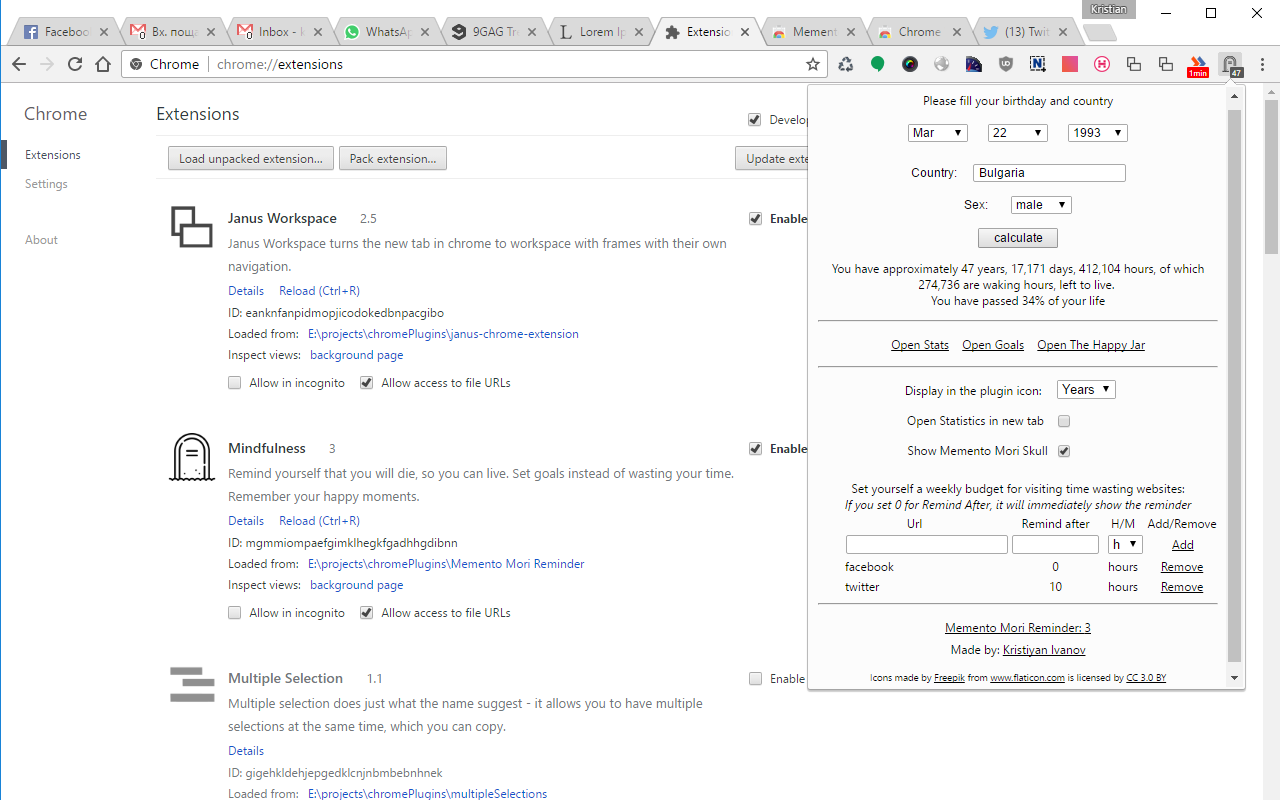This screenshot has width=1280, height=800.
Task: Click the Memento Mori tombstone toolbar icon
Action: (x=1229, y=62)
